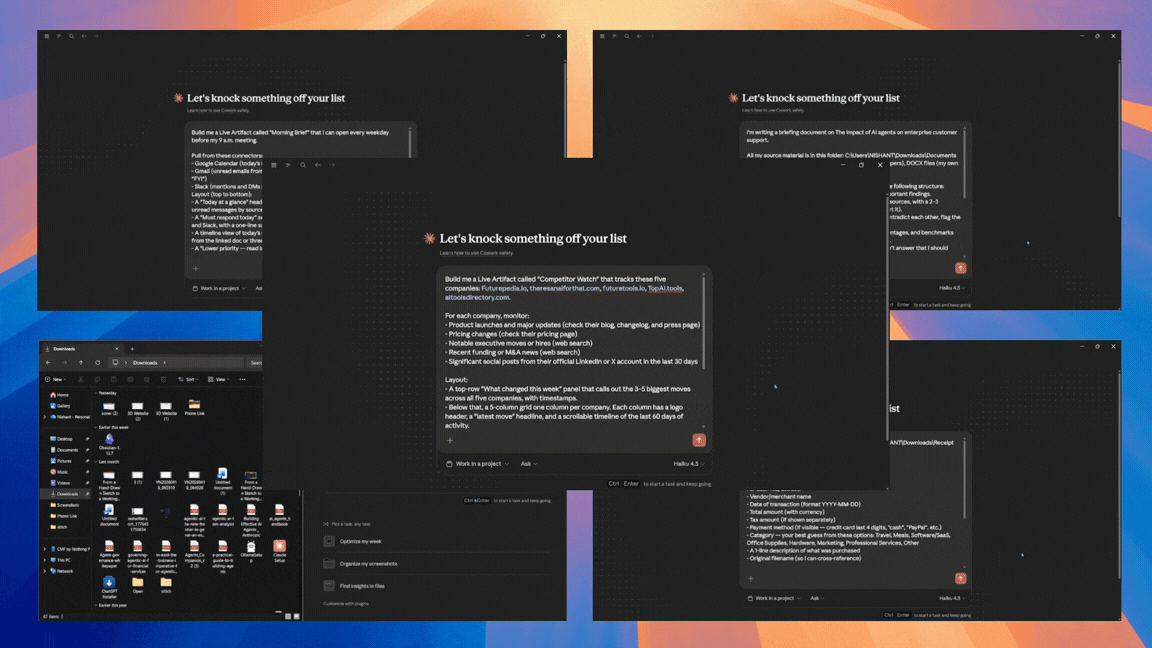
Task: Send the receipt extraction prompt
Action: (x=960, y=578)
